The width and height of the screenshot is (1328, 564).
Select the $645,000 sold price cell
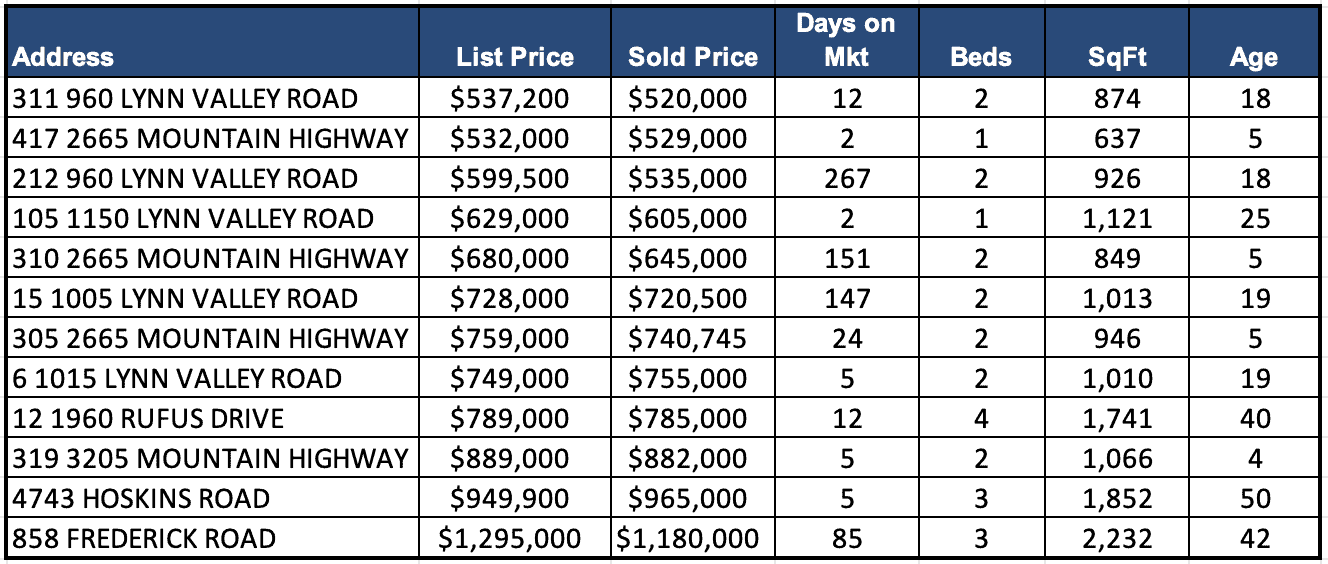pos(688,259)
